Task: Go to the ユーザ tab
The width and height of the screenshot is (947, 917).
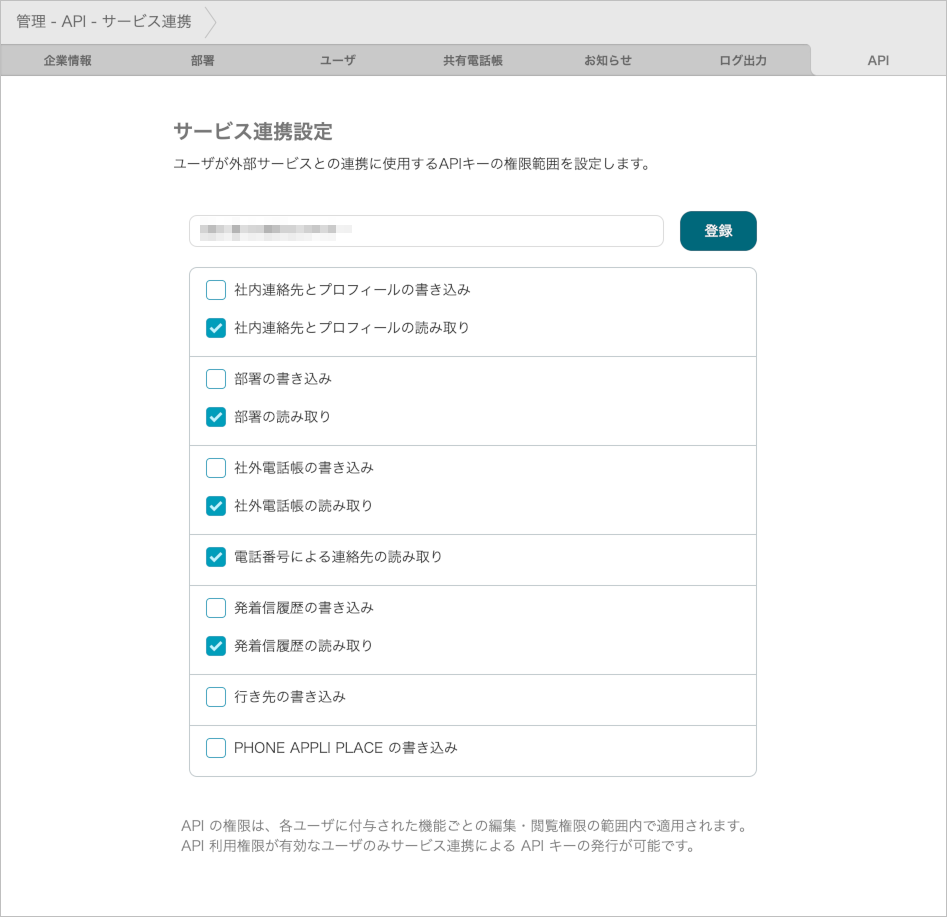Action: (338, 60)
